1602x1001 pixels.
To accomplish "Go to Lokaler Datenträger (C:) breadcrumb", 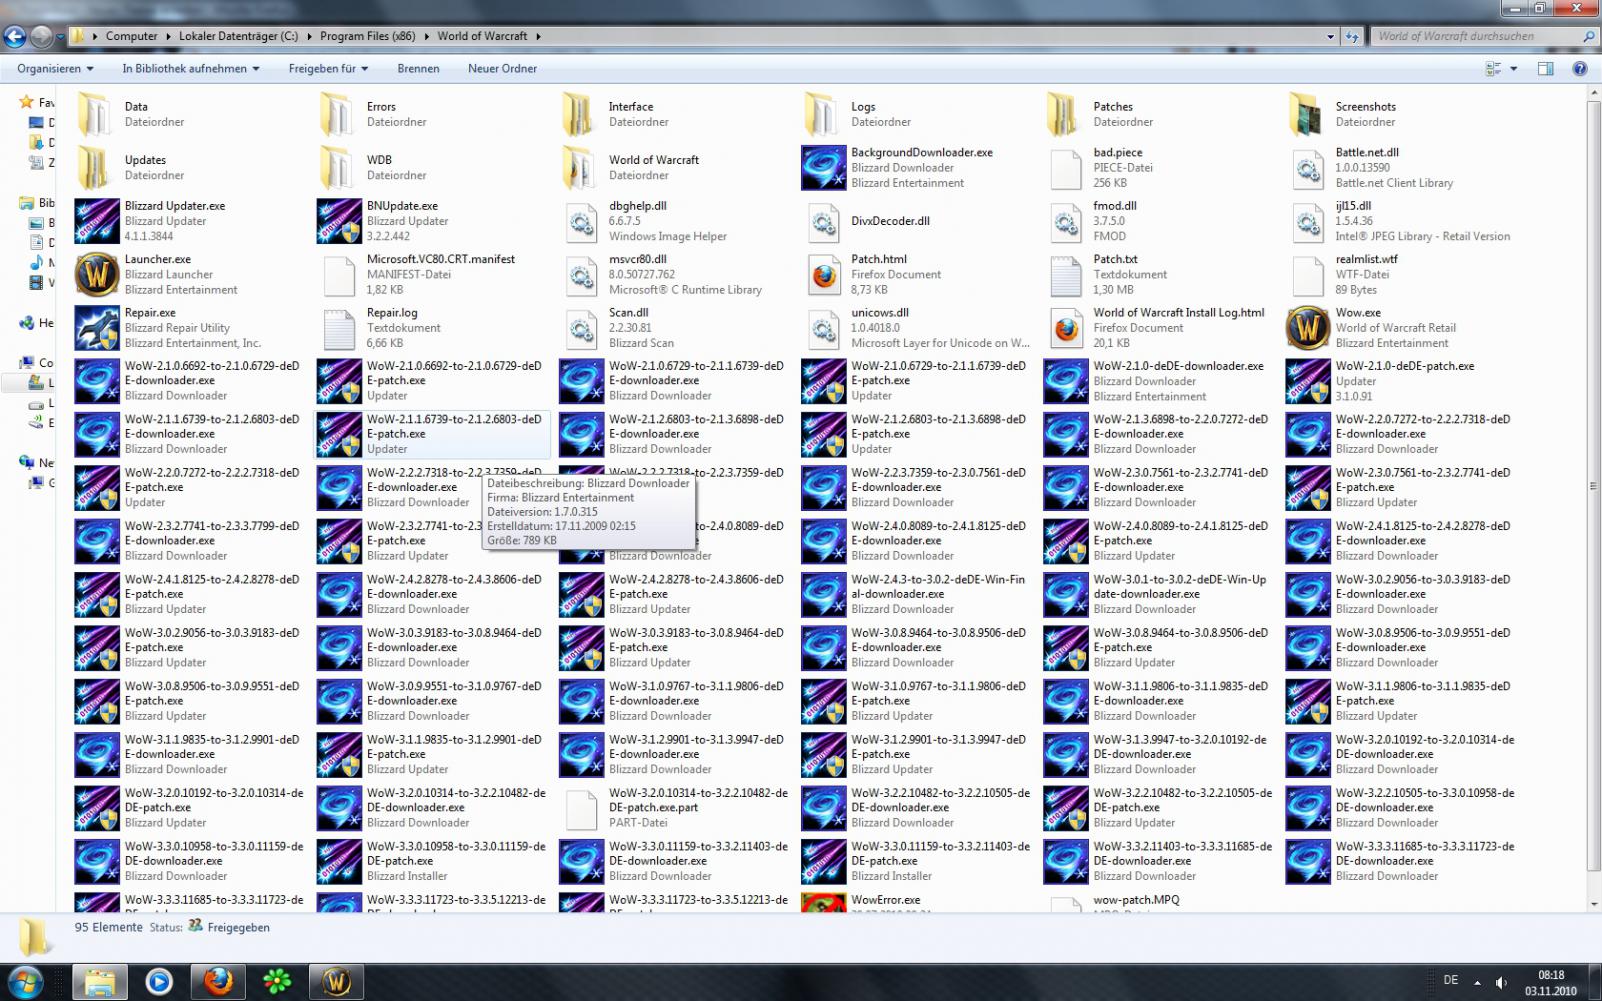I will [x=238, y=36].
